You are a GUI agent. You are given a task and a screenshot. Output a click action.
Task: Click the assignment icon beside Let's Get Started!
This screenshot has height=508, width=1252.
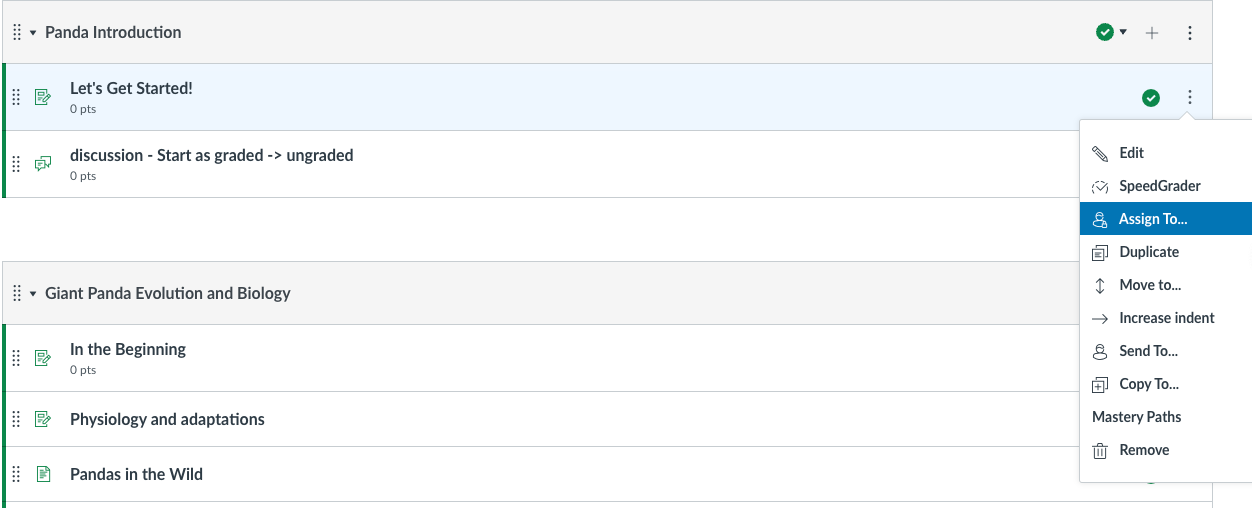click(x=43, y=97)
